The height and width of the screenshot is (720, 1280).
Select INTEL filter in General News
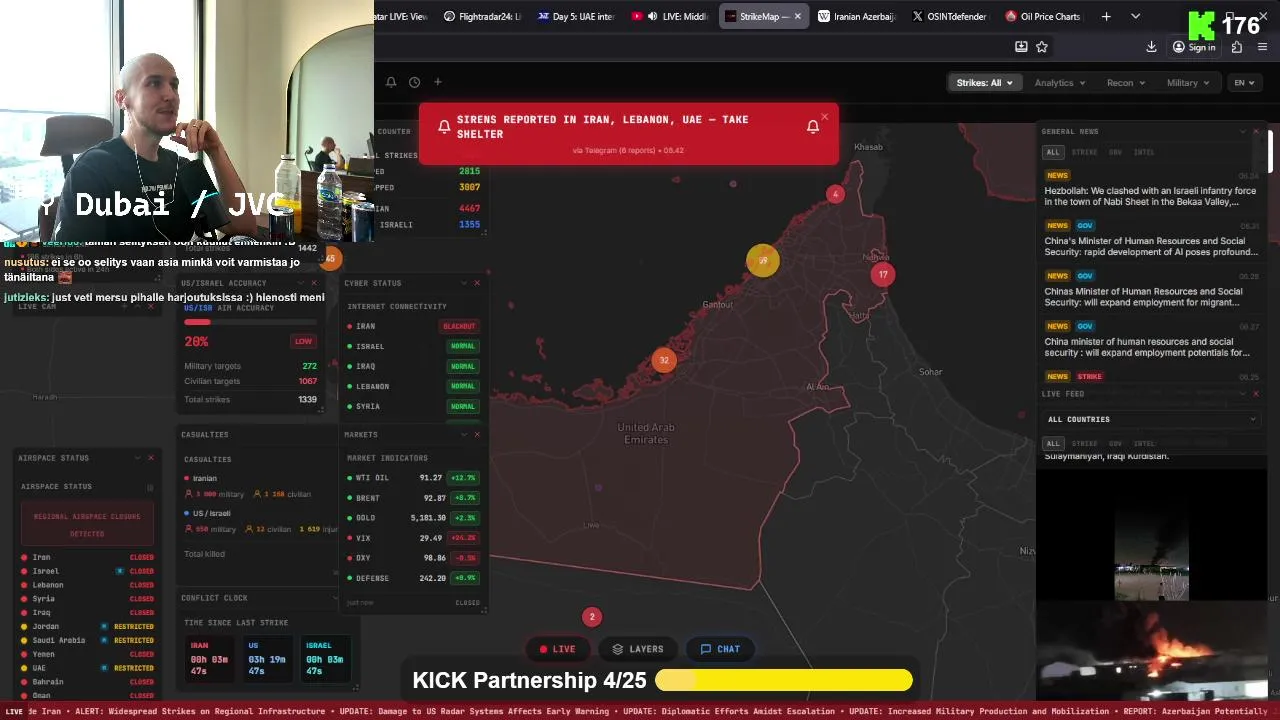1144,152
